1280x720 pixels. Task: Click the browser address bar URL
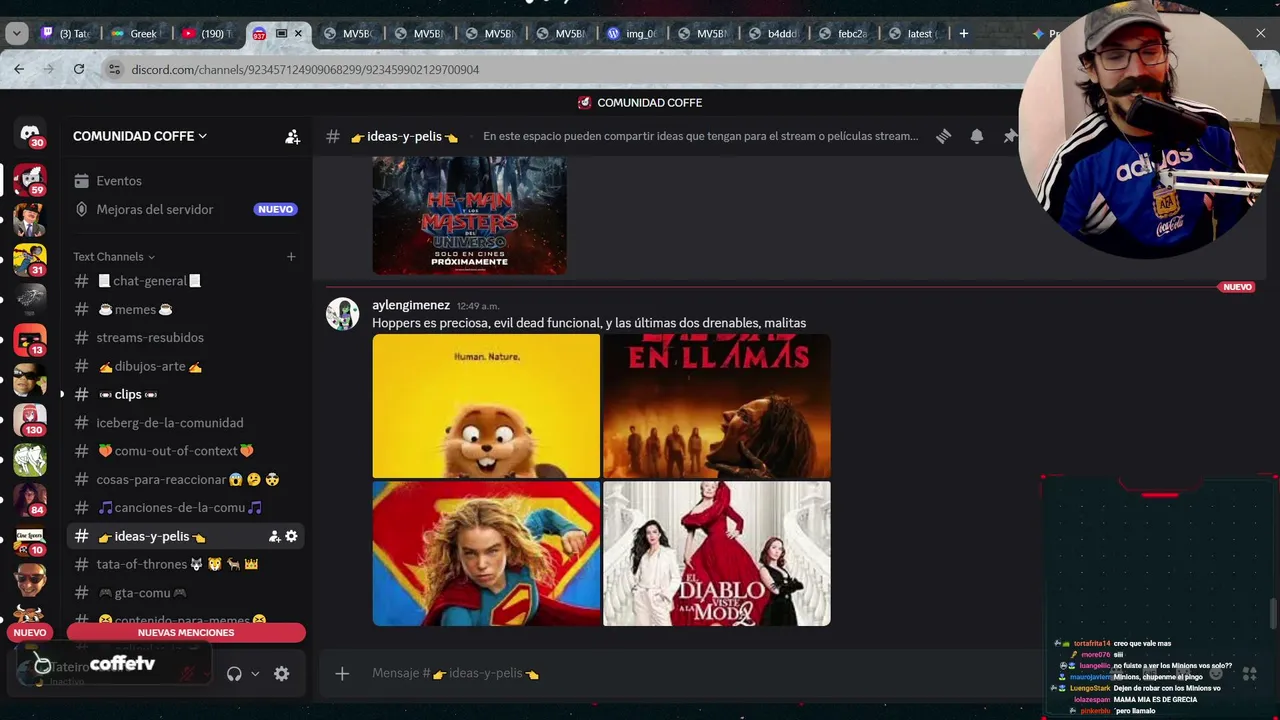pos(305,70)
